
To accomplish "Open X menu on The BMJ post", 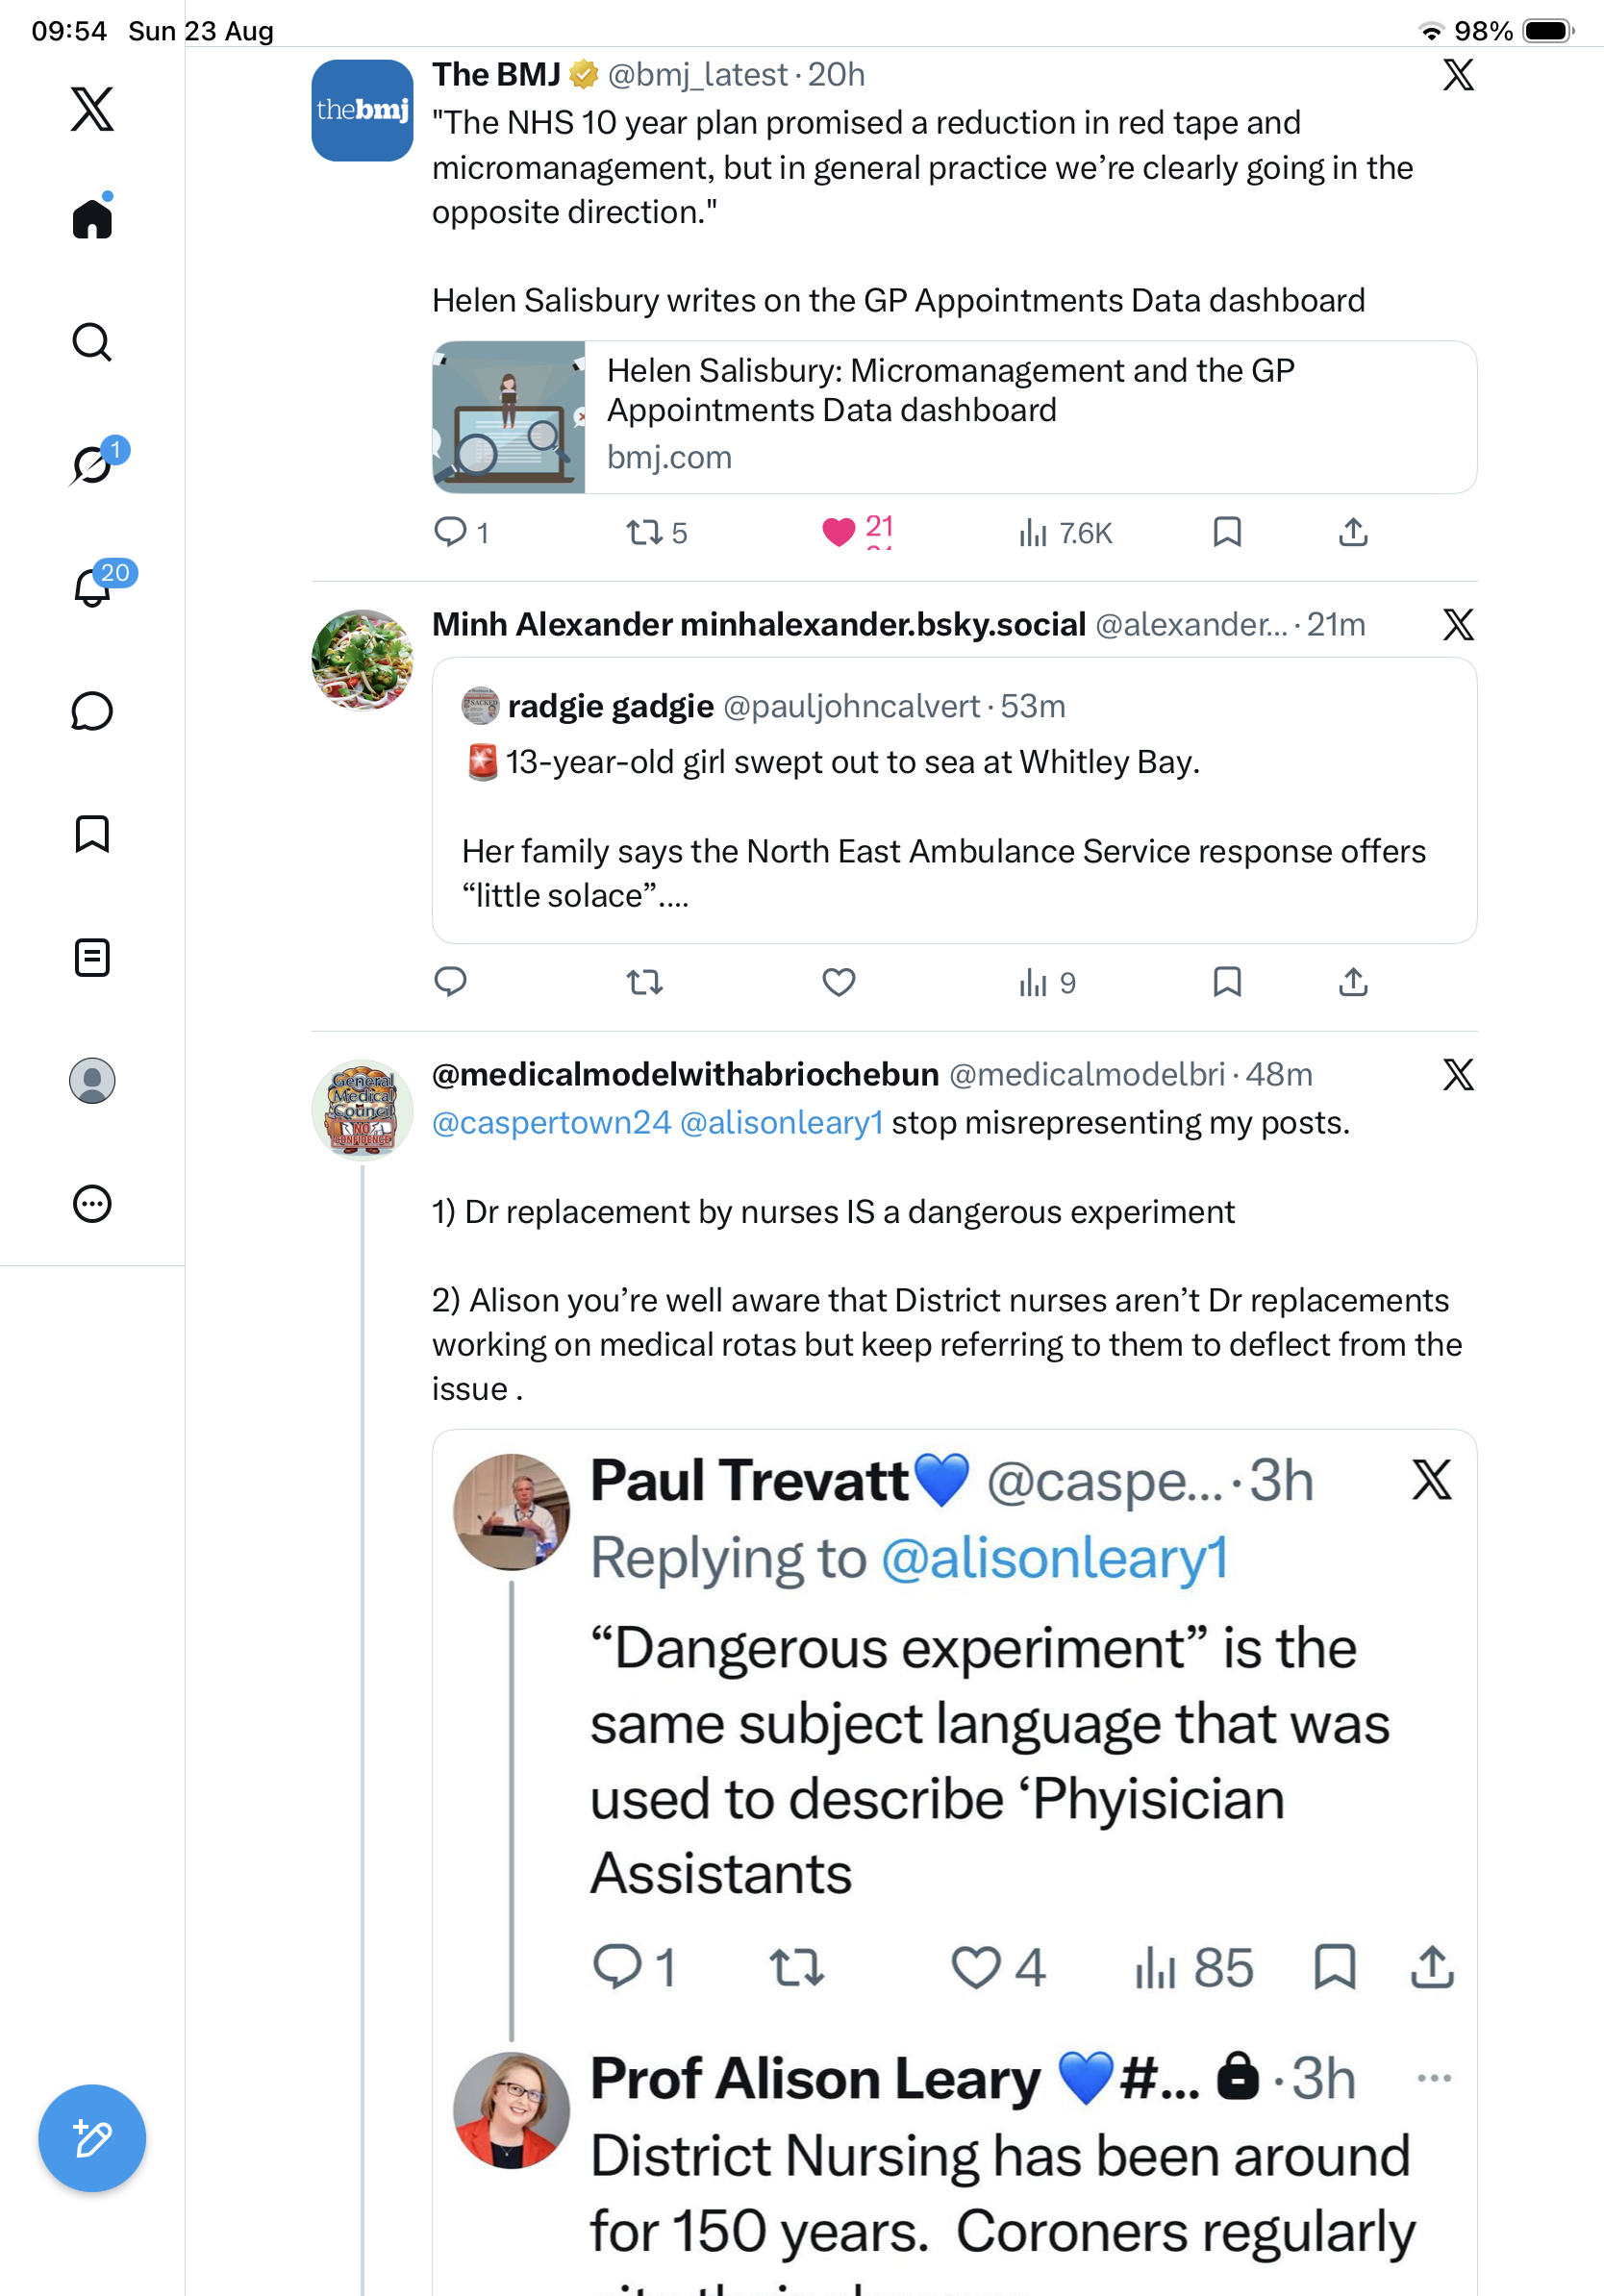I will click(1458, 75).
